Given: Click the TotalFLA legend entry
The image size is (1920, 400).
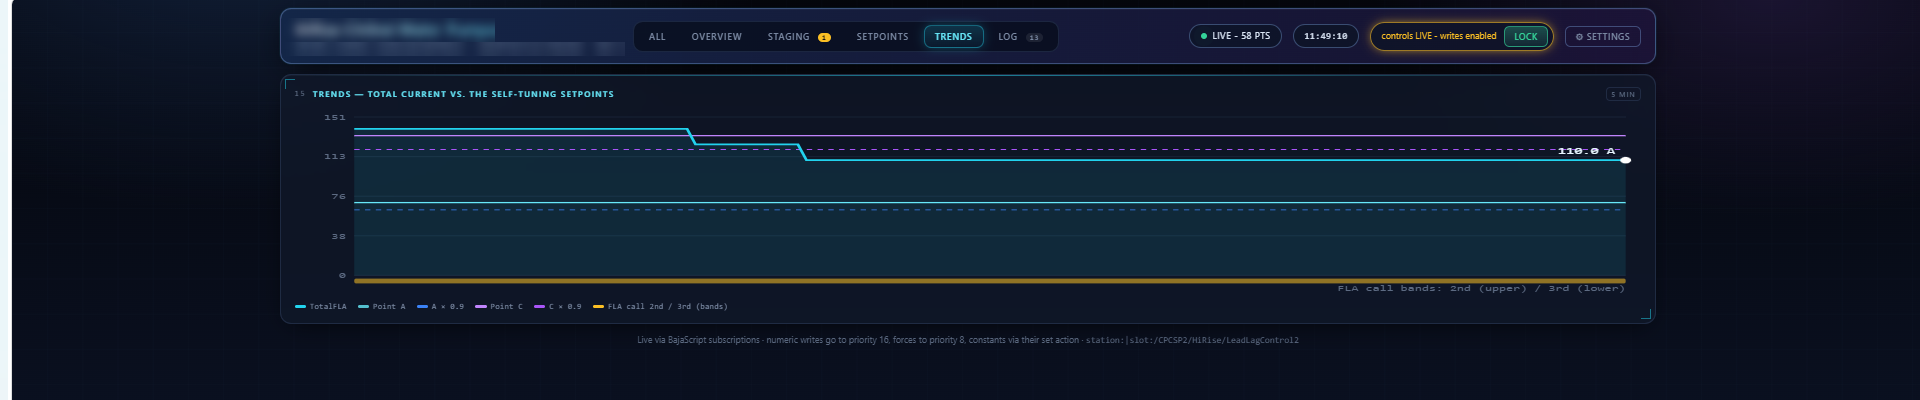Looking at the screenshot, I should point(321,307).
